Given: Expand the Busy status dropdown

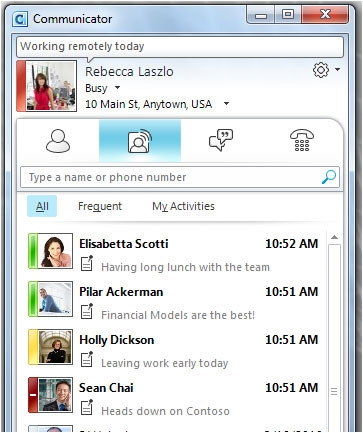Looking at the screenshot, I should 117,88.
